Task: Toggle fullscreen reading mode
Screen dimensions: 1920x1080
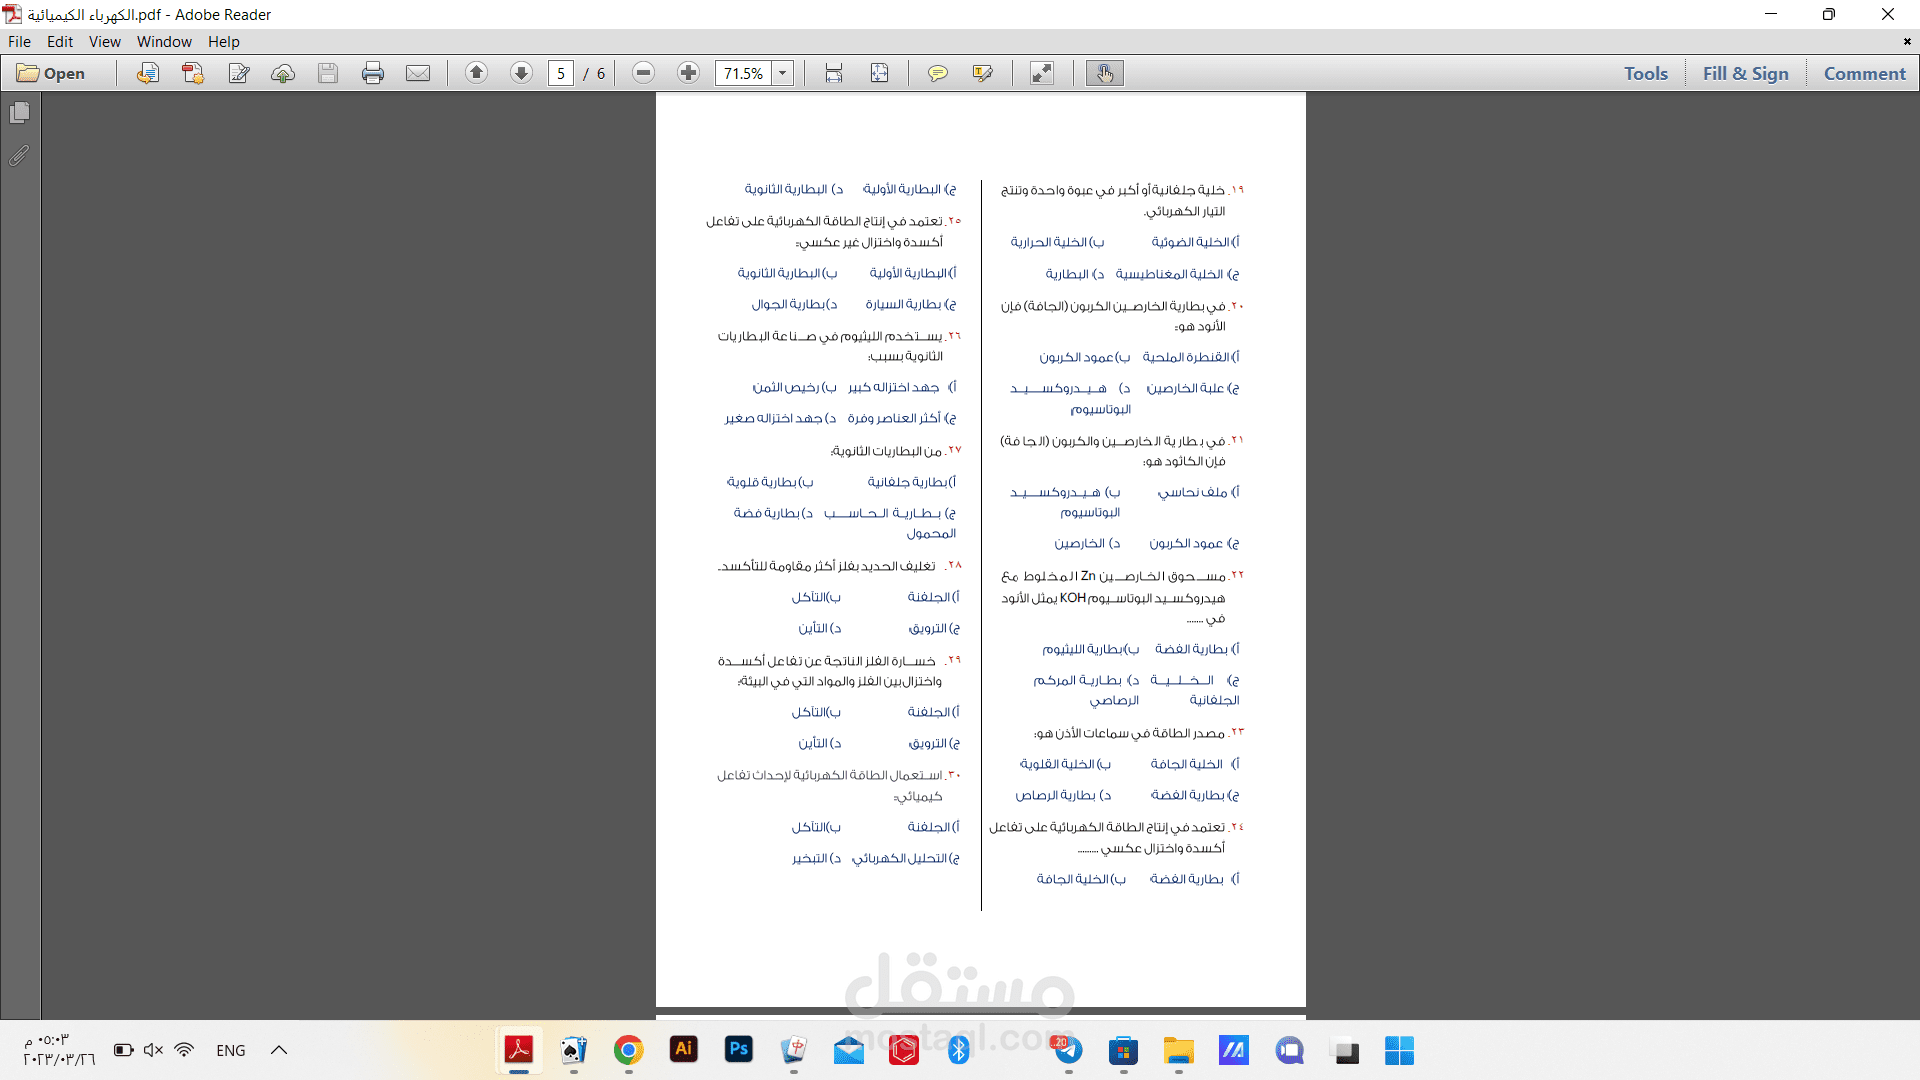Action: tap(1043, 72)
